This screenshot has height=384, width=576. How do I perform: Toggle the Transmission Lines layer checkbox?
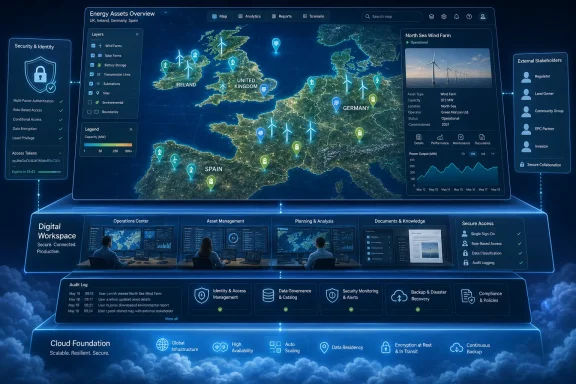click(91, 74)
